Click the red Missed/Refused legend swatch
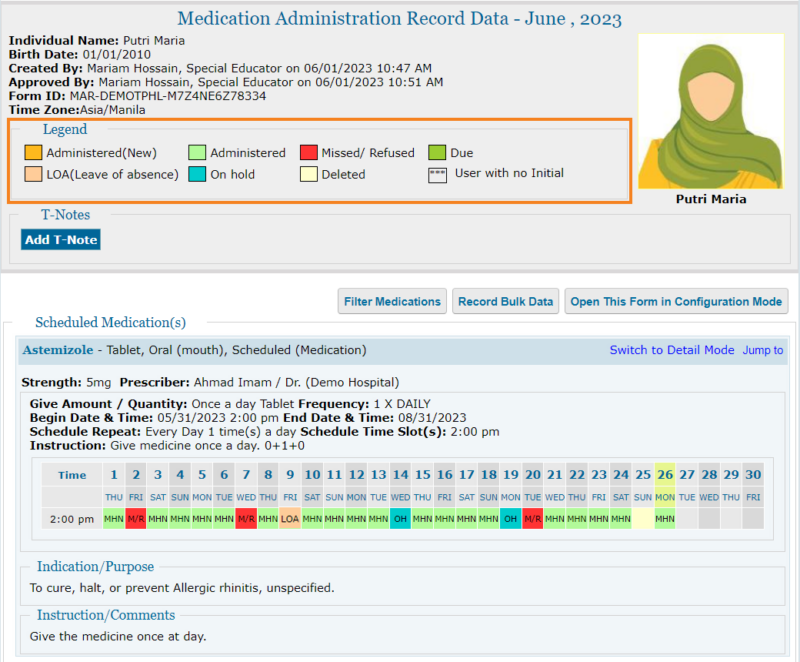Screen dimensions: 800x662 point(308,153)
